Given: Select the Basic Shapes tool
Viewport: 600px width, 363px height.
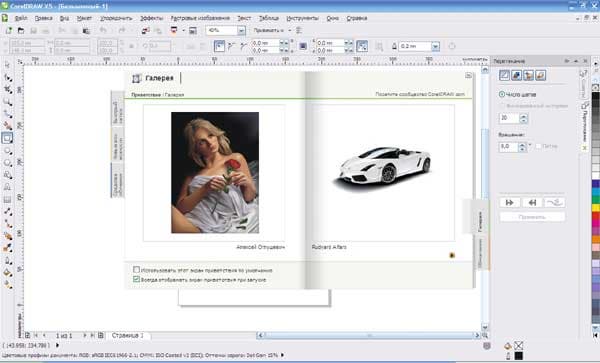Looking at the screenshot, I should 7,175.
